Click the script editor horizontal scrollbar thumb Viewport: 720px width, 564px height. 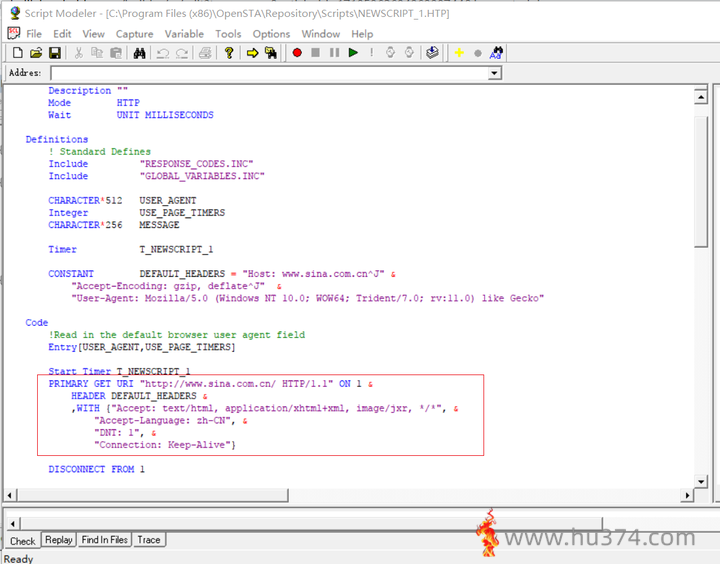(x=152, y=495)
